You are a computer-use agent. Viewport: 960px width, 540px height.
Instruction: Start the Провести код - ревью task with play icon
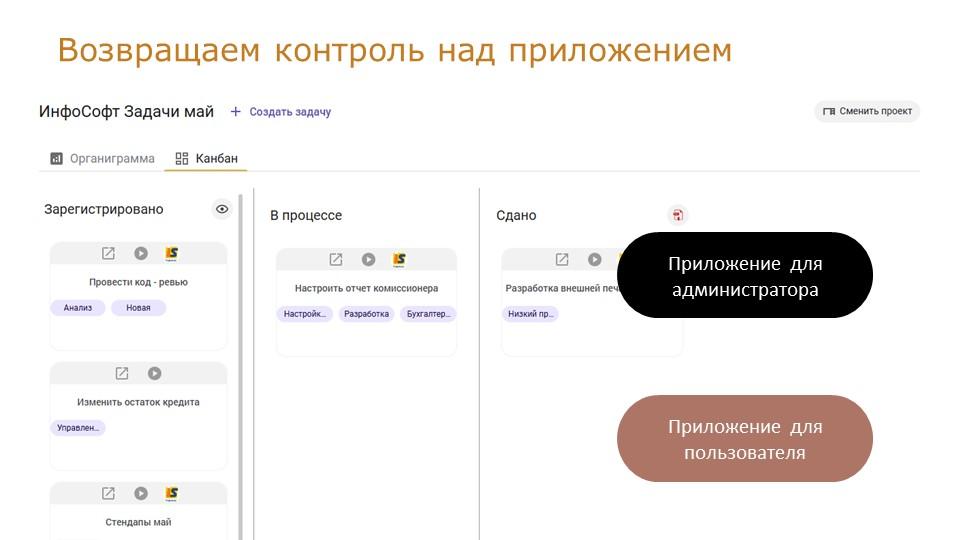click(x=141, y=253)
